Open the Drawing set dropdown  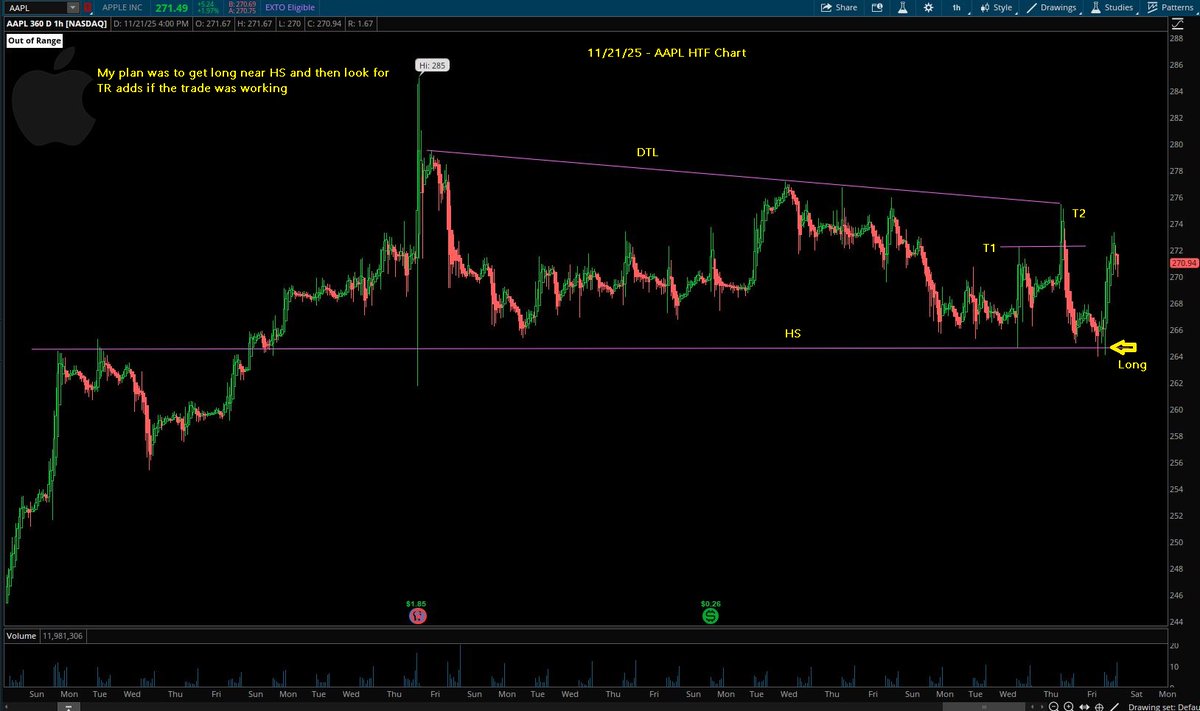[1164, 706]
